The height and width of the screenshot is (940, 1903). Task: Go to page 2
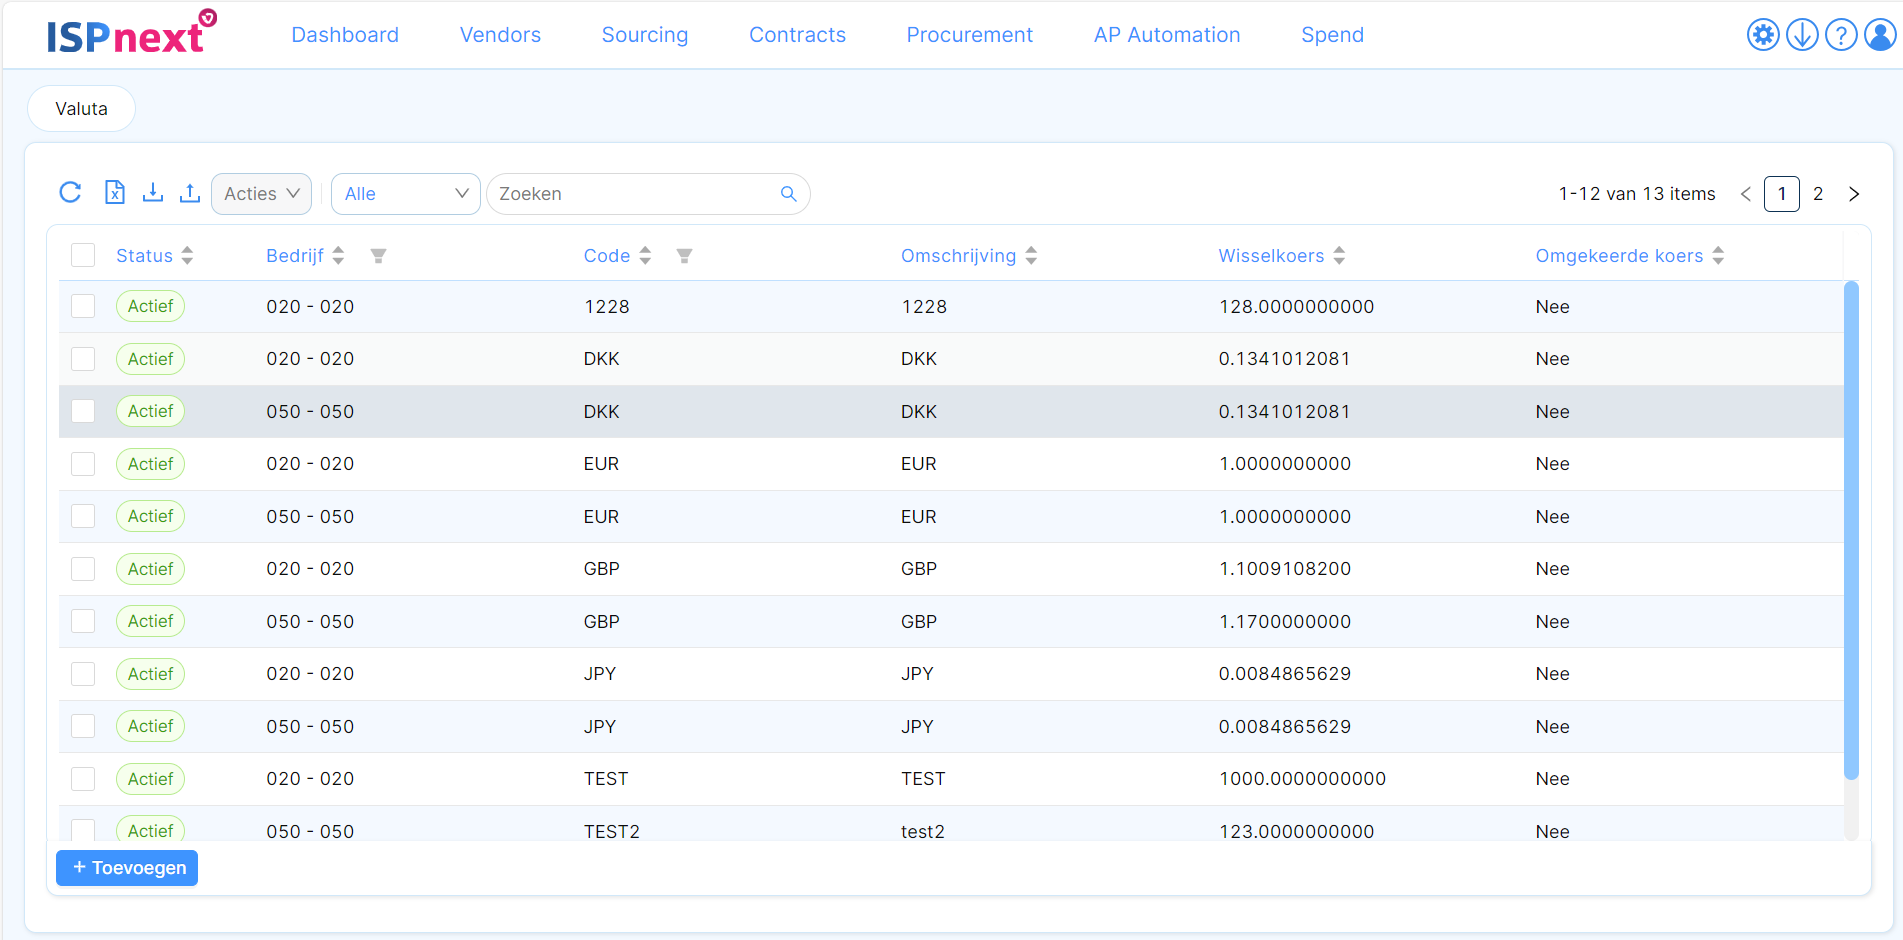1818,194
